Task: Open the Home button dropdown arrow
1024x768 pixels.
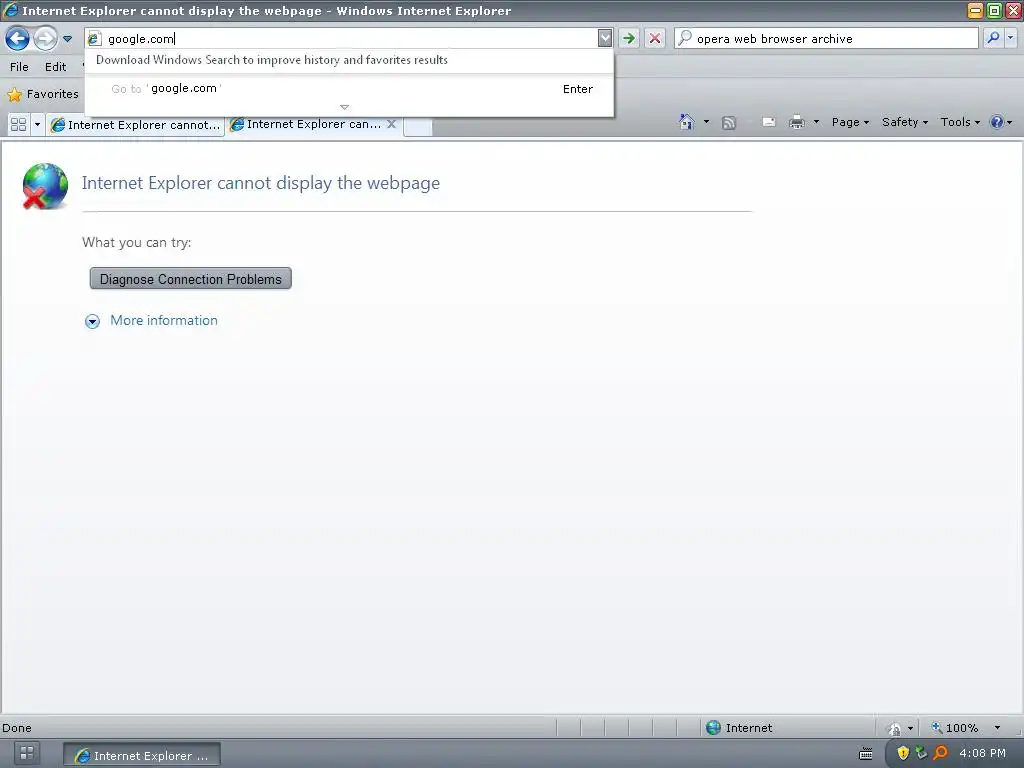Action: click(x=706, y=122)
